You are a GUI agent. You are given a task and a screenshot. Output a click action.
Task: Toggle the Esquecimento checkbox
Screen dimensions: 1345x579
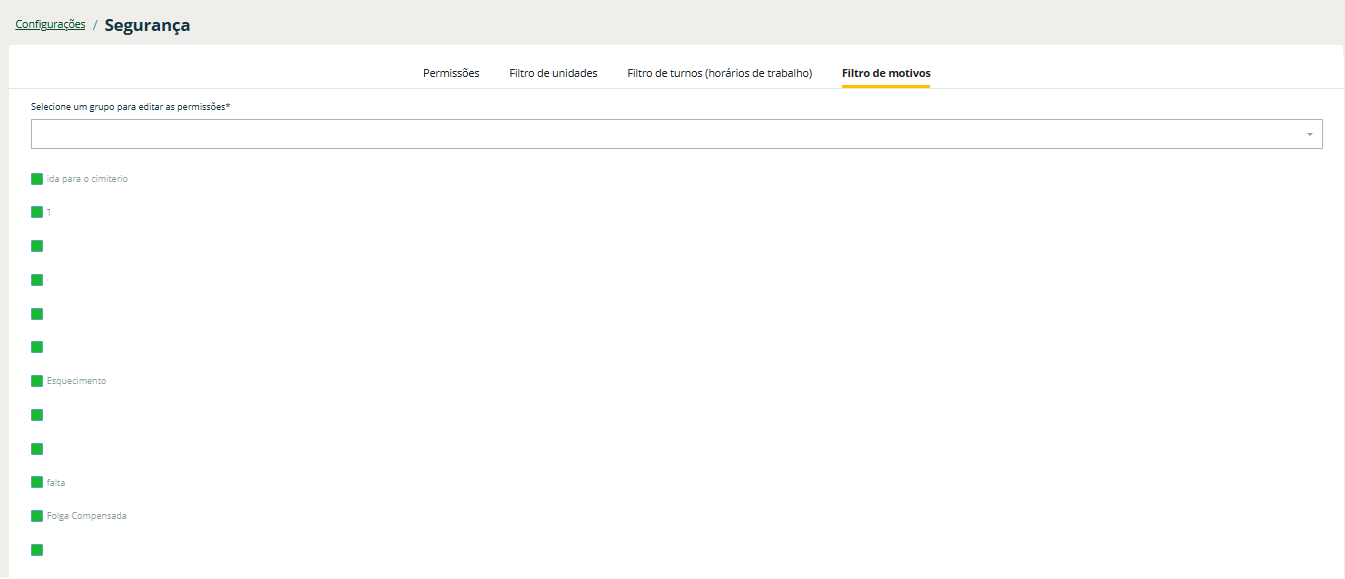click(x=37, y=381)
